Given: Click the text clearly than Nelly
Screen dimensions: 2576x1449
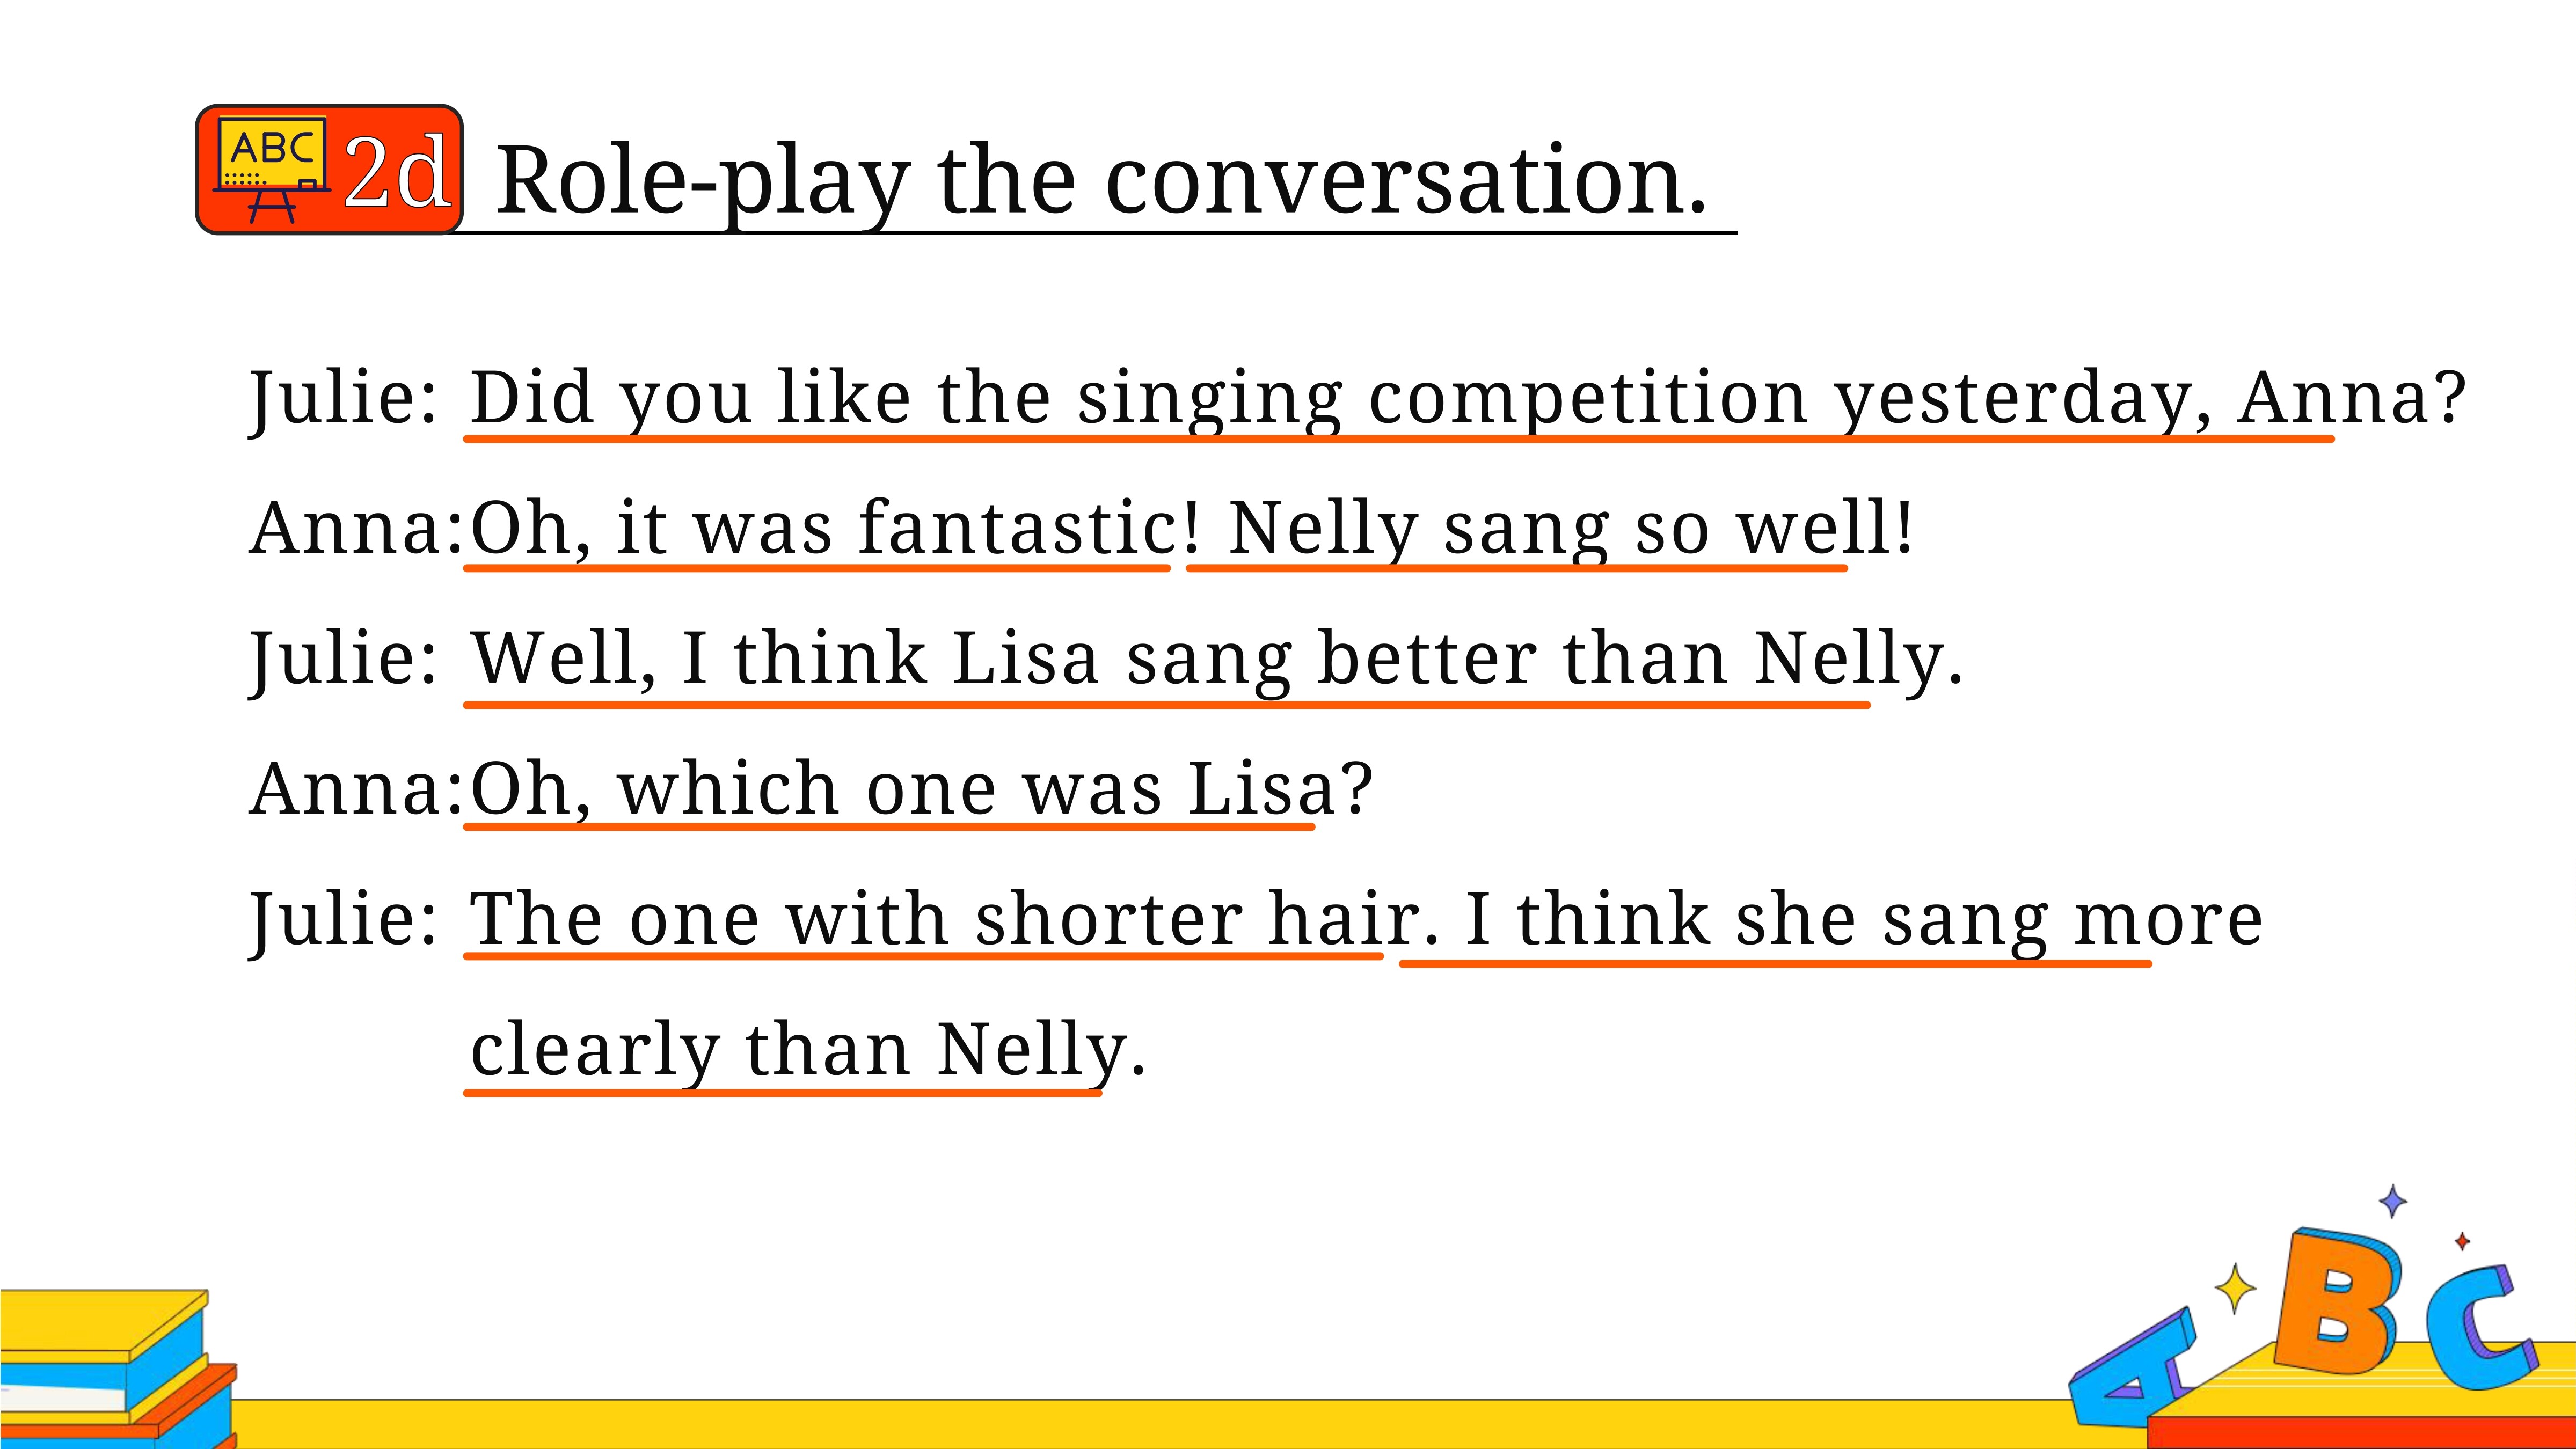Looking at the screenshot, I should tap(808, 1050).
